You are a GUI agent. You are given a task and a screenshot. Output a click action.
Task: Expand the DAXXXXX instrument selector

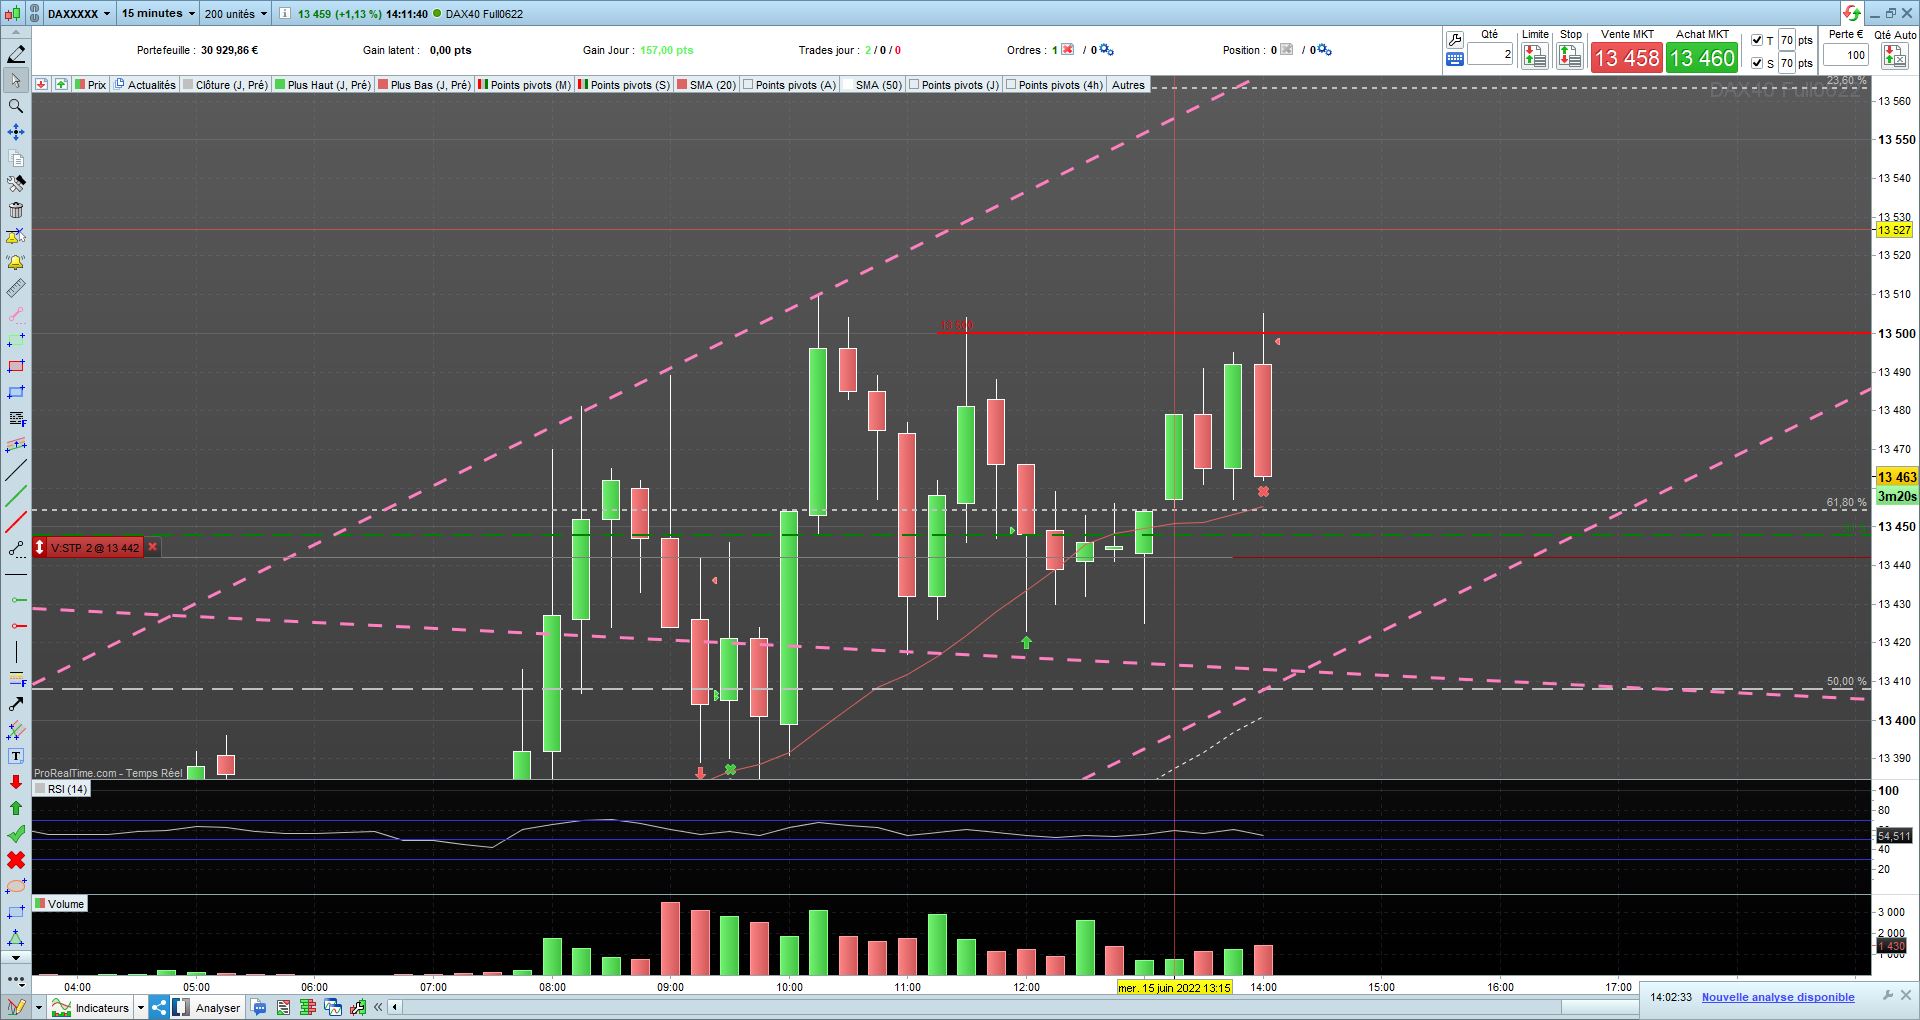[79, 13]
